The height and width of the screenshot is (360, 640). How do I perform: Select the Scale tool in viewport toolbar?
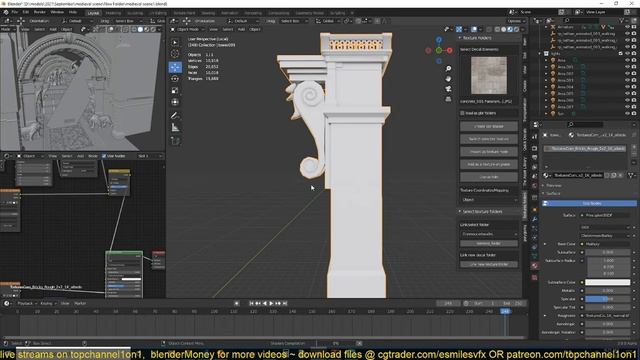[x=175, y=90]
